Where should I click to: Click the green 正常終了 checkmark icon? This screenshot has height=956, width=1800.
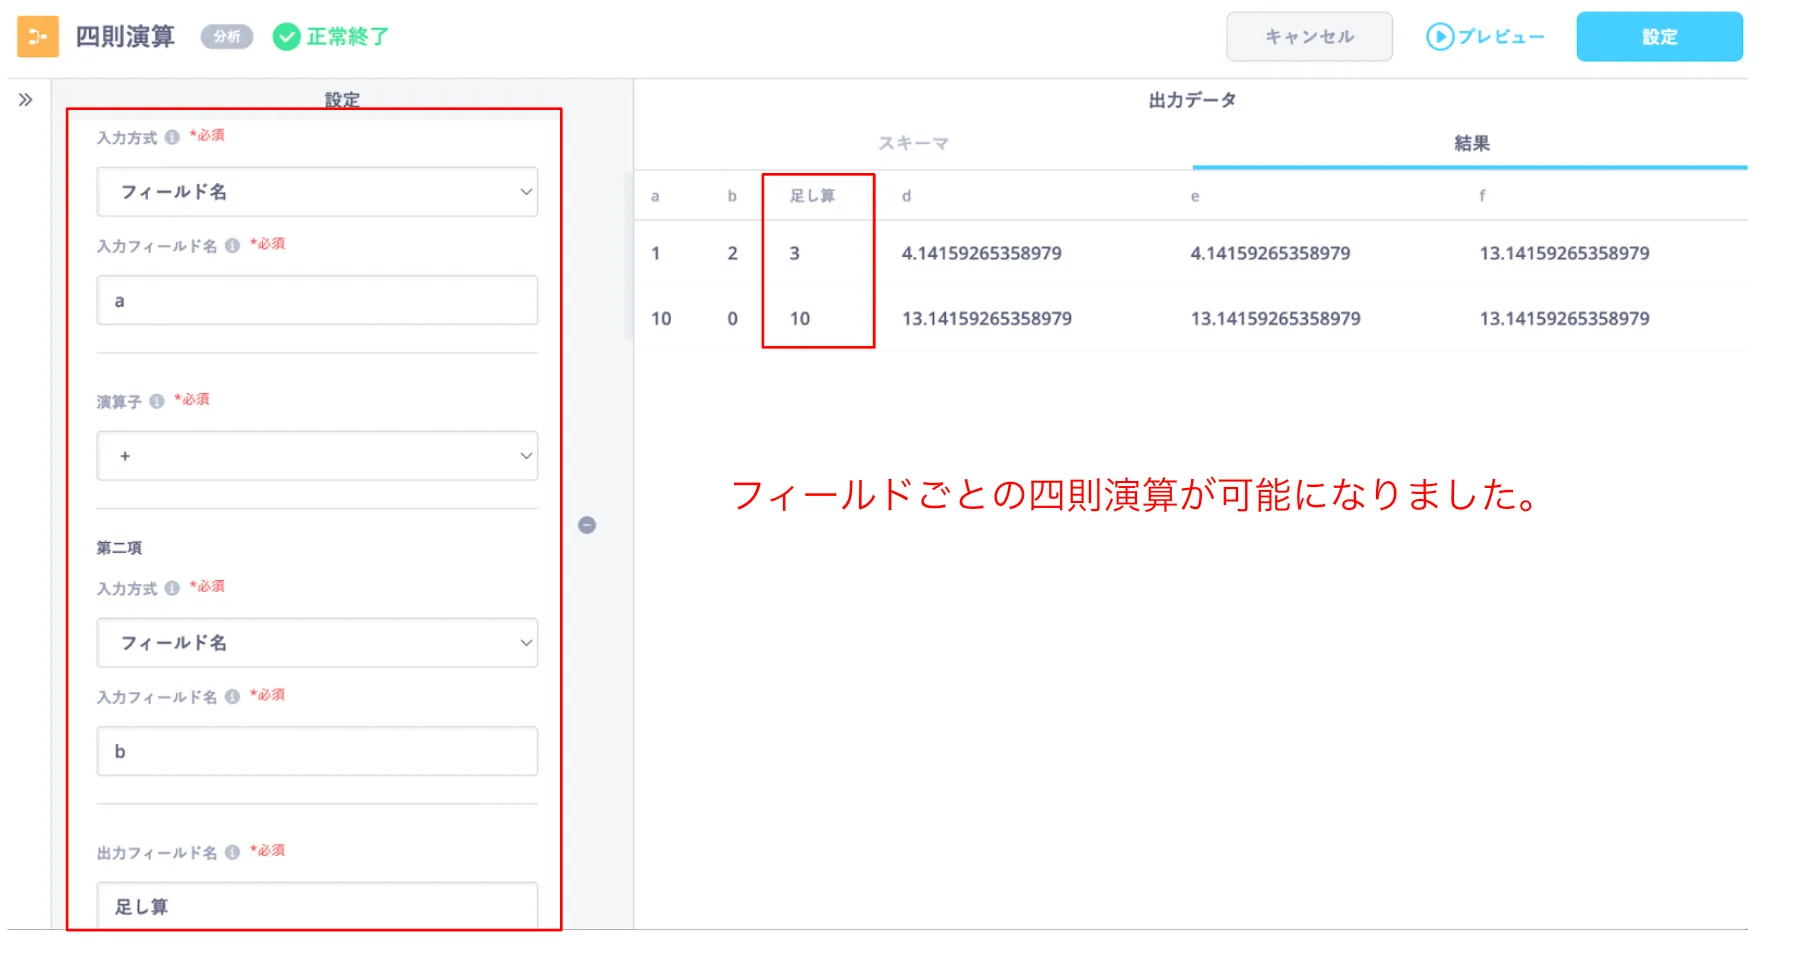[287, 37]
